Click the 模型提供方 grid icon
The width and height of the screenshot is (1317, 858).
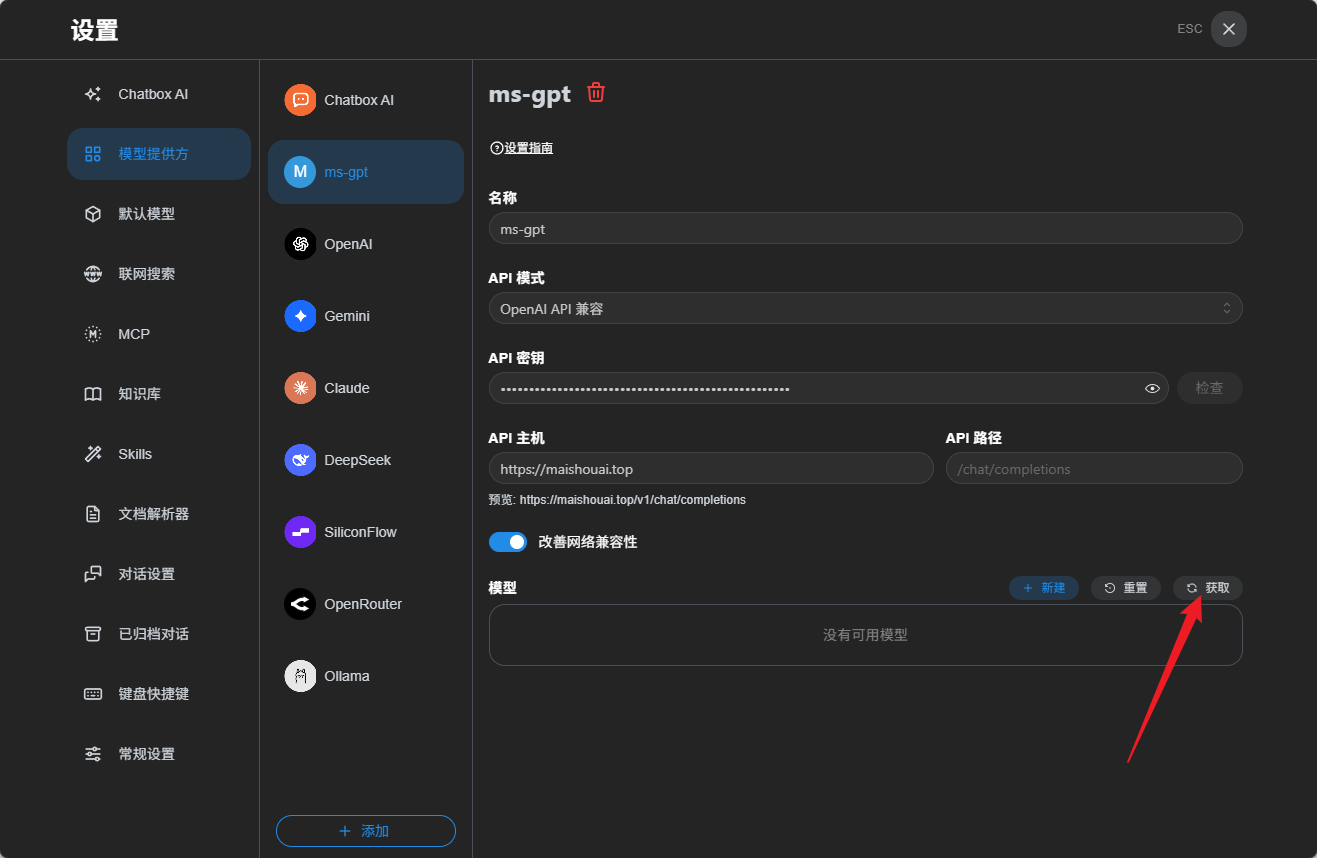point(93,154)
